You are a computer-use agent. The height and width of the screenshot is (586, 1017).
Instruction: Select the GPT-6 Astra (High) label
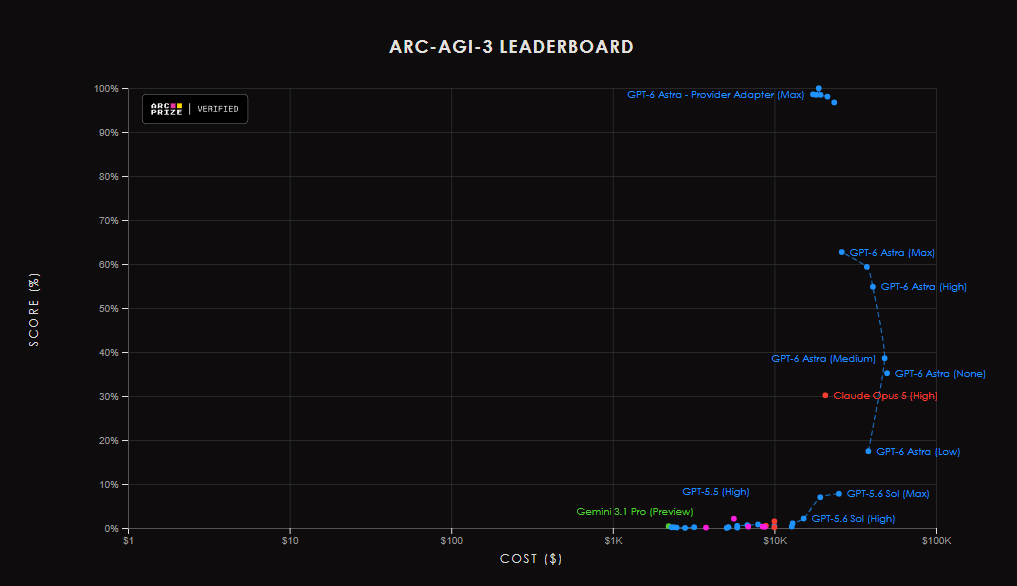tap(924, 287)
